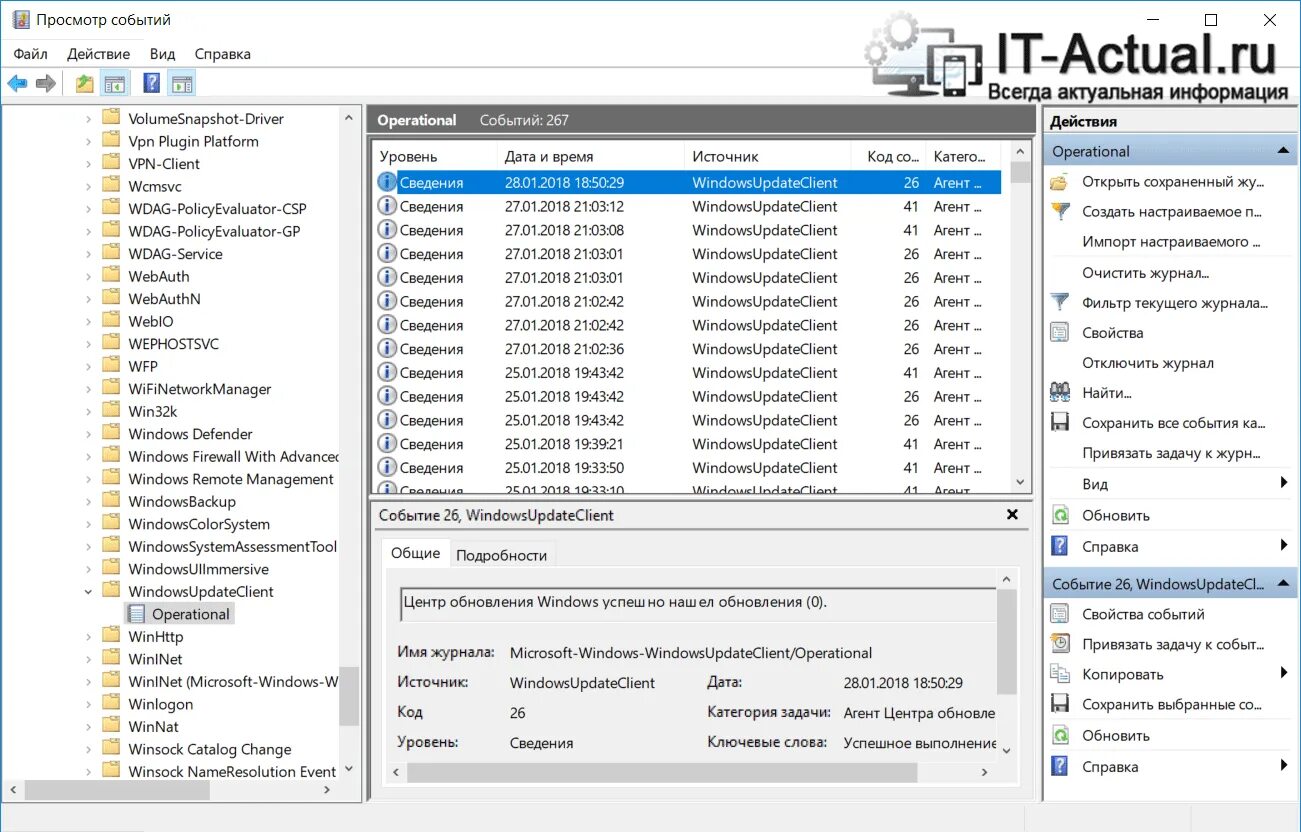Click the event list vertical scrollbar
The height and width of the screenshot is (832, 1301).
click(1020, 316)
